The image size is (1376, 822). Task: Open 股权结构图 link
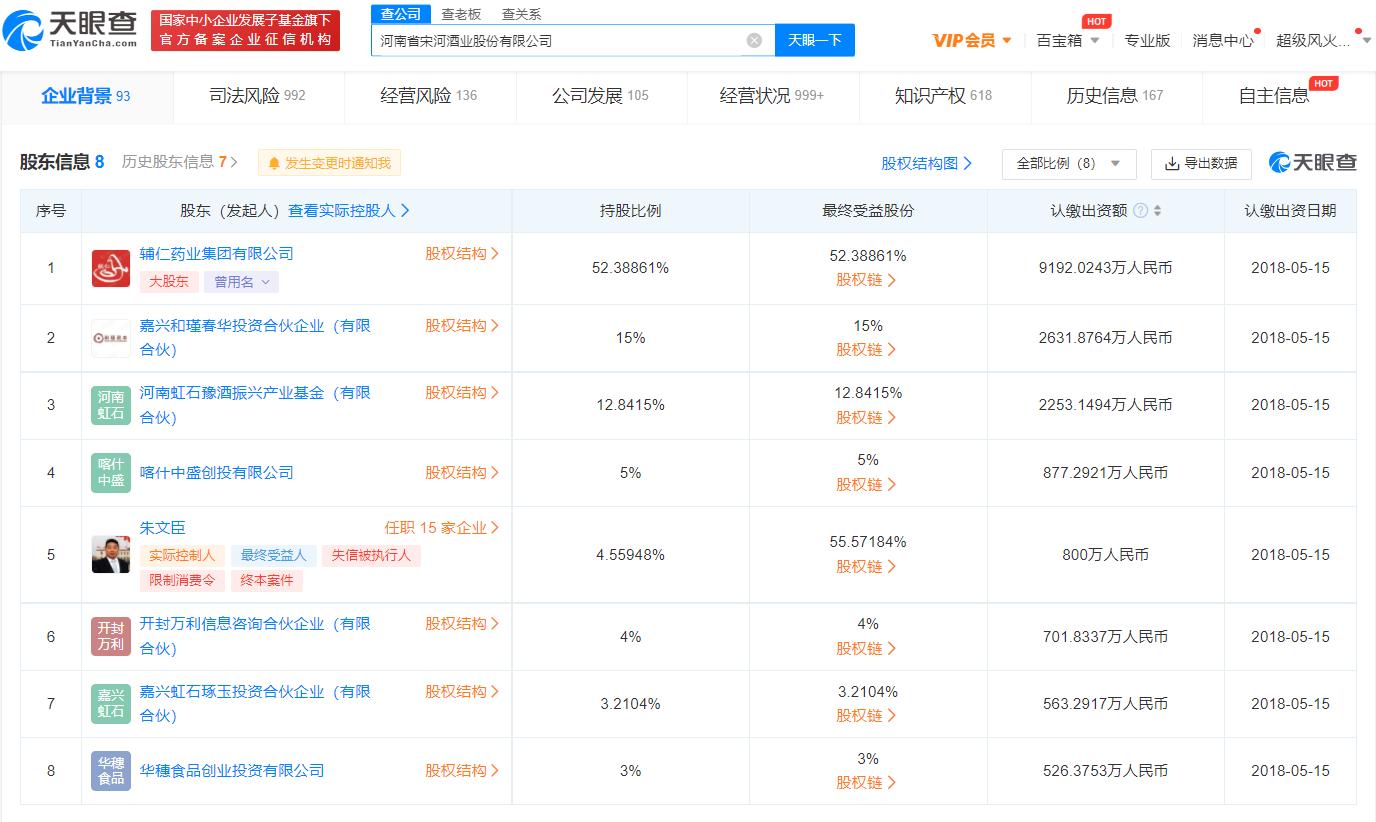[x=927, y=163]
